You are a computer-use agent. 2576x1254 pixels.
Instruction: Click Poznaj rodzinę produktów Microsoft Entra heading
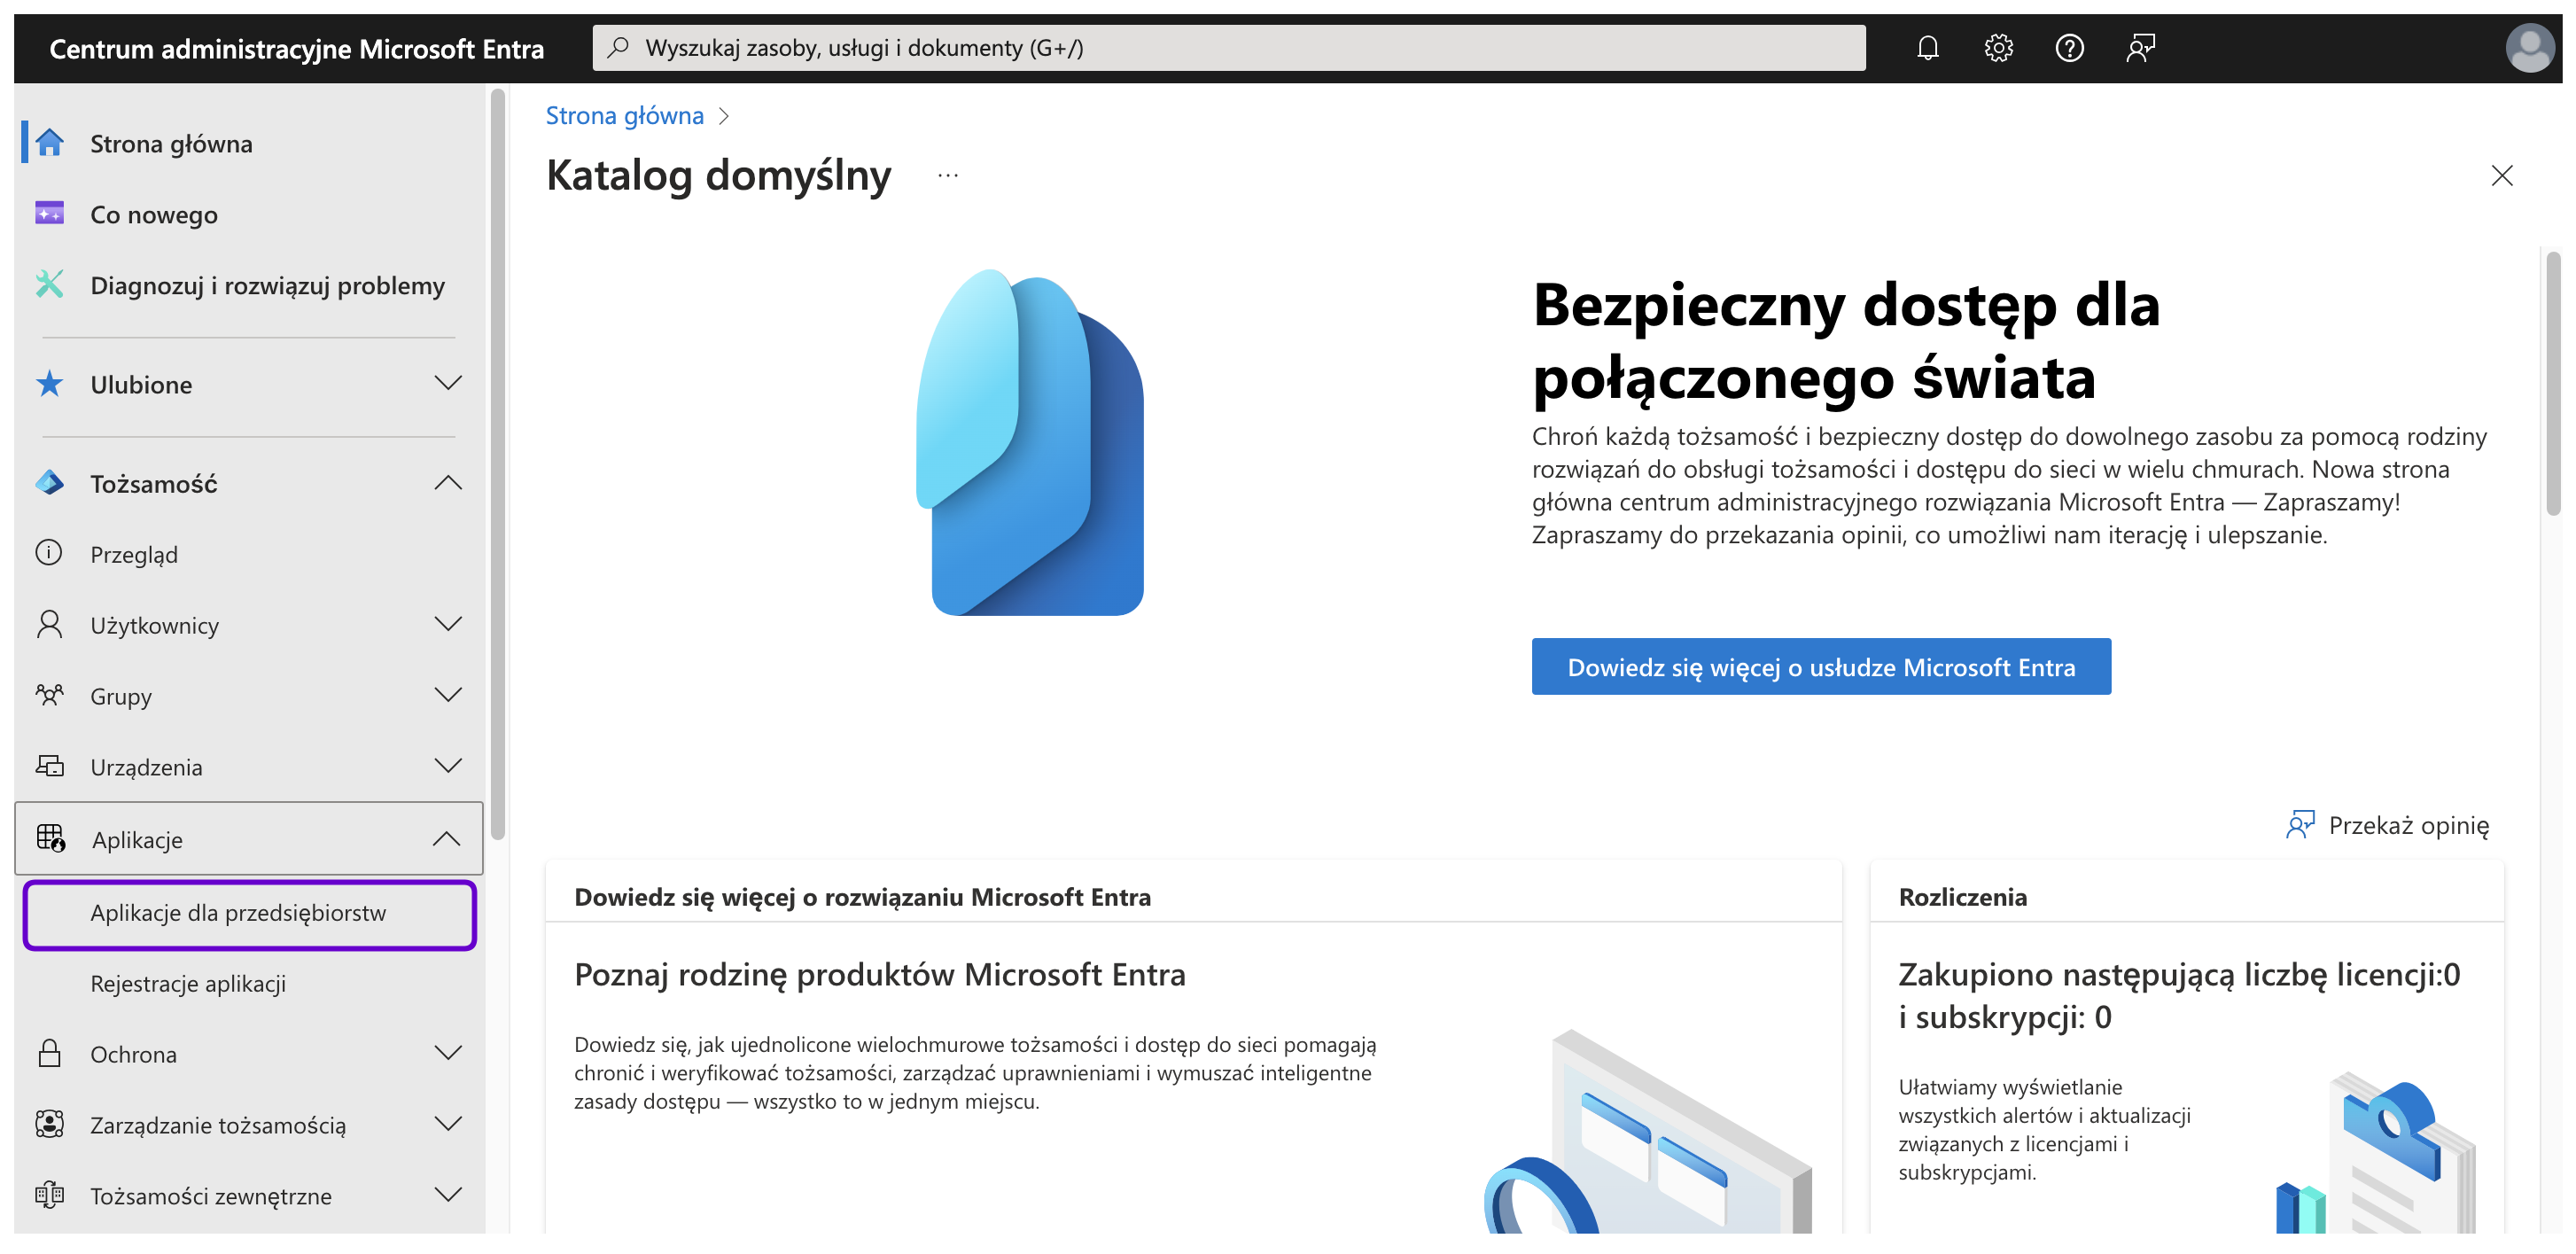[879, 974]
